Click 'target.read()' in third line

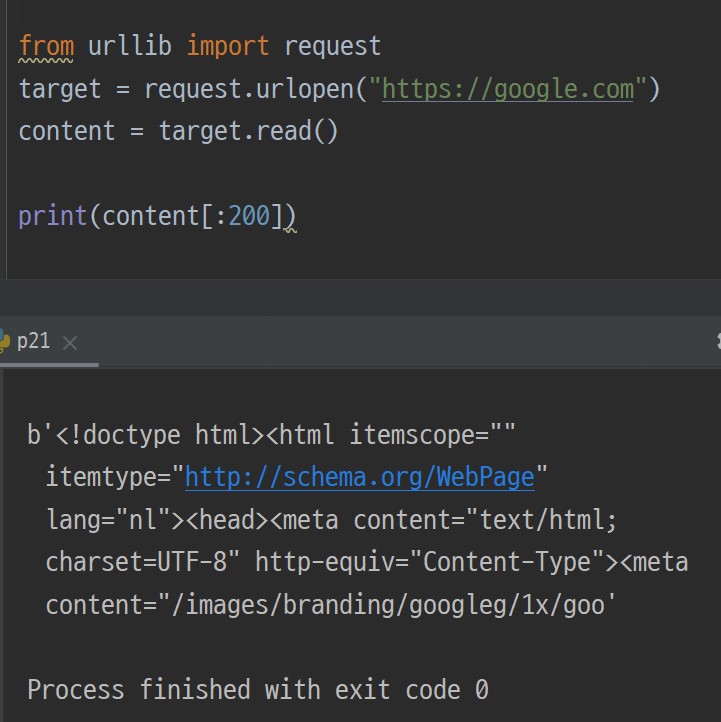tap(249, 131)
